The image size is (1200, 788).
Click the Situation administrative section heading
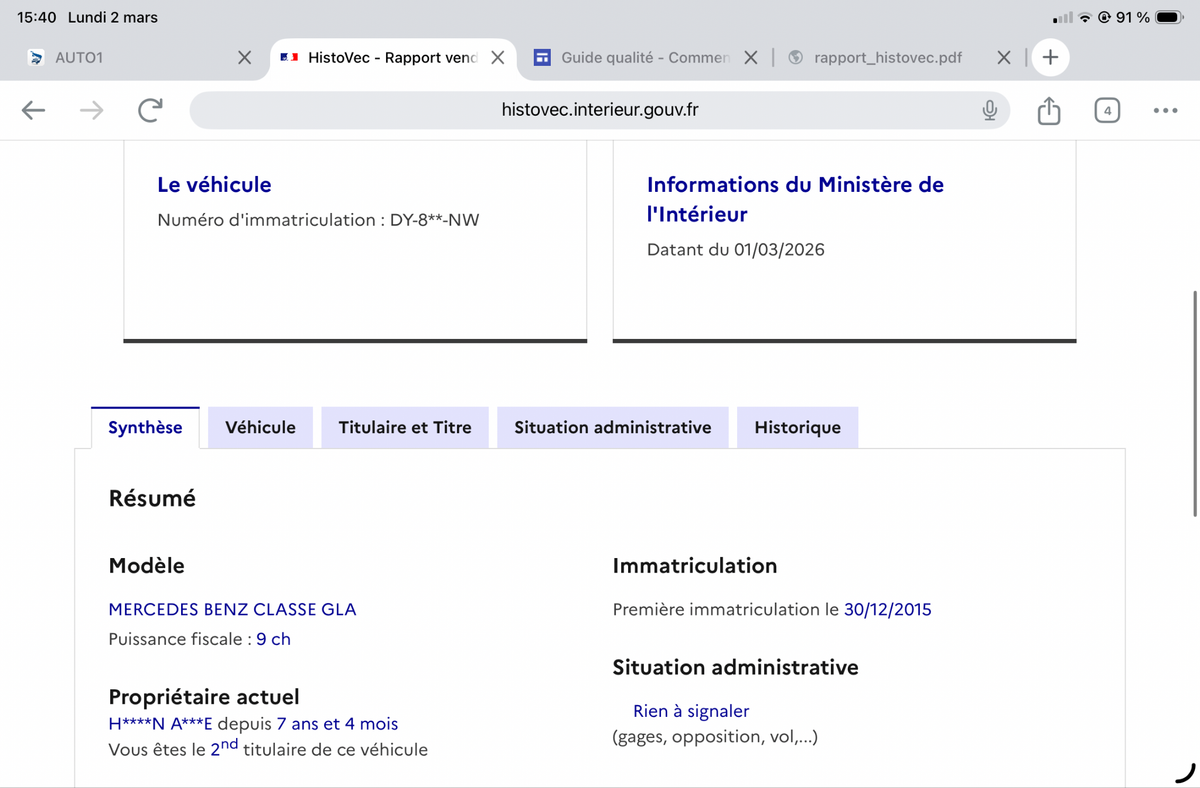[735, 667]
